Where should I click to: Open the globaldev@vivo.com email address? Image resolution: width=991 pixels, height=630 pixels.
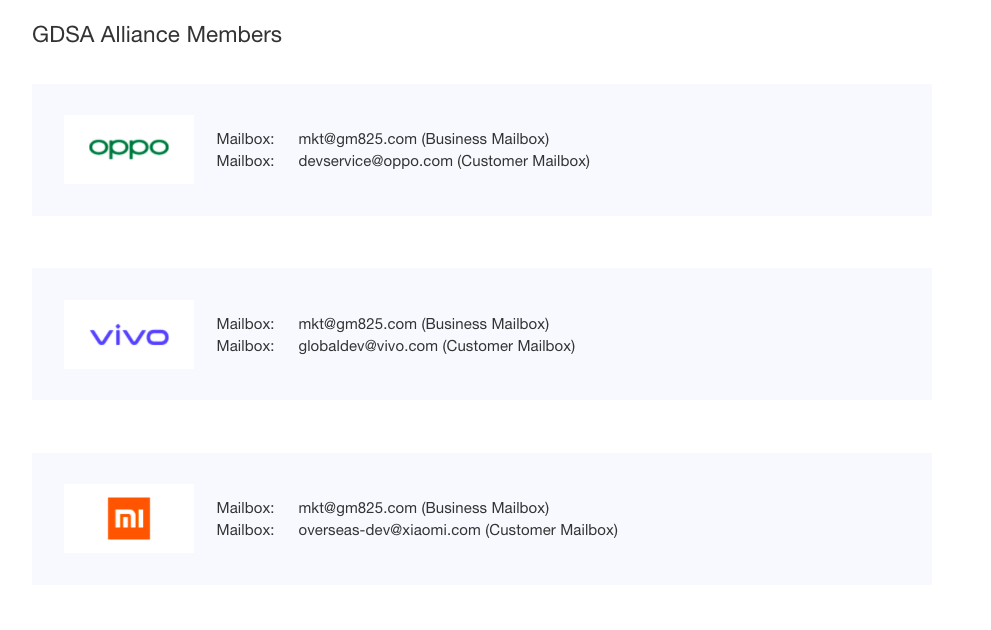pos(368,346)
